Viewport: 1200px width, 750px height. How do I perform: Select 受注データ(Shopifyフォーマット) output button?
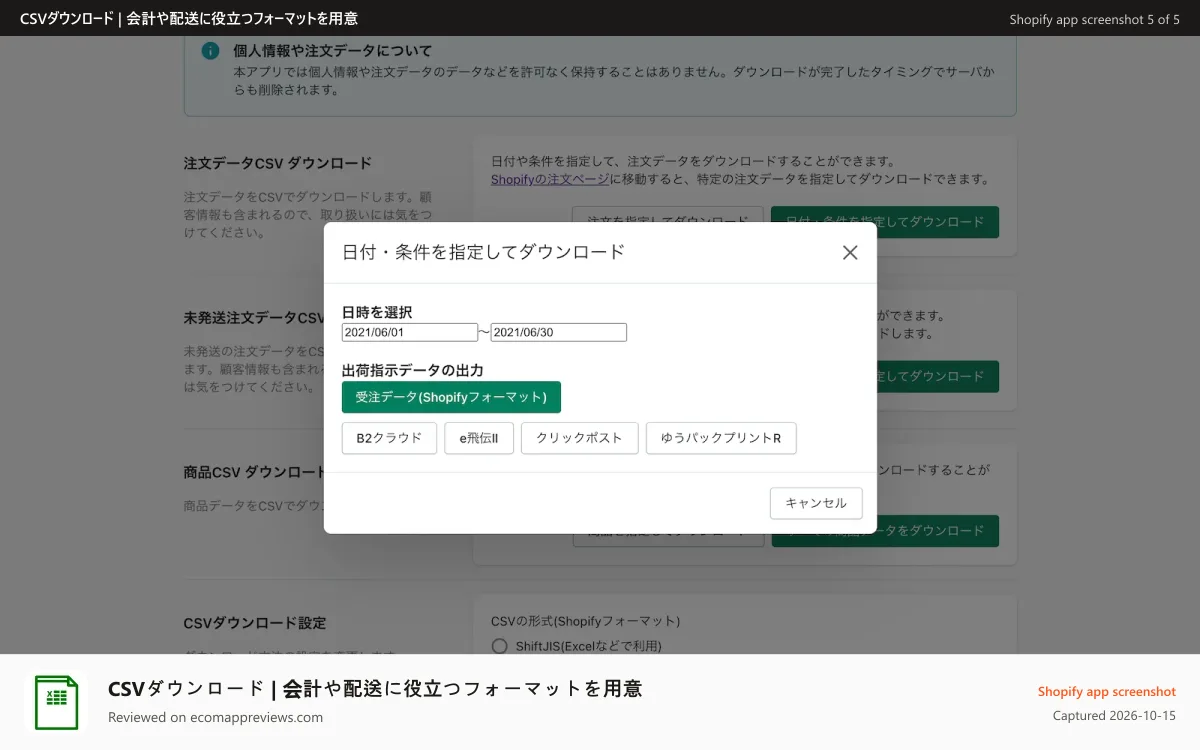[451, 397]
